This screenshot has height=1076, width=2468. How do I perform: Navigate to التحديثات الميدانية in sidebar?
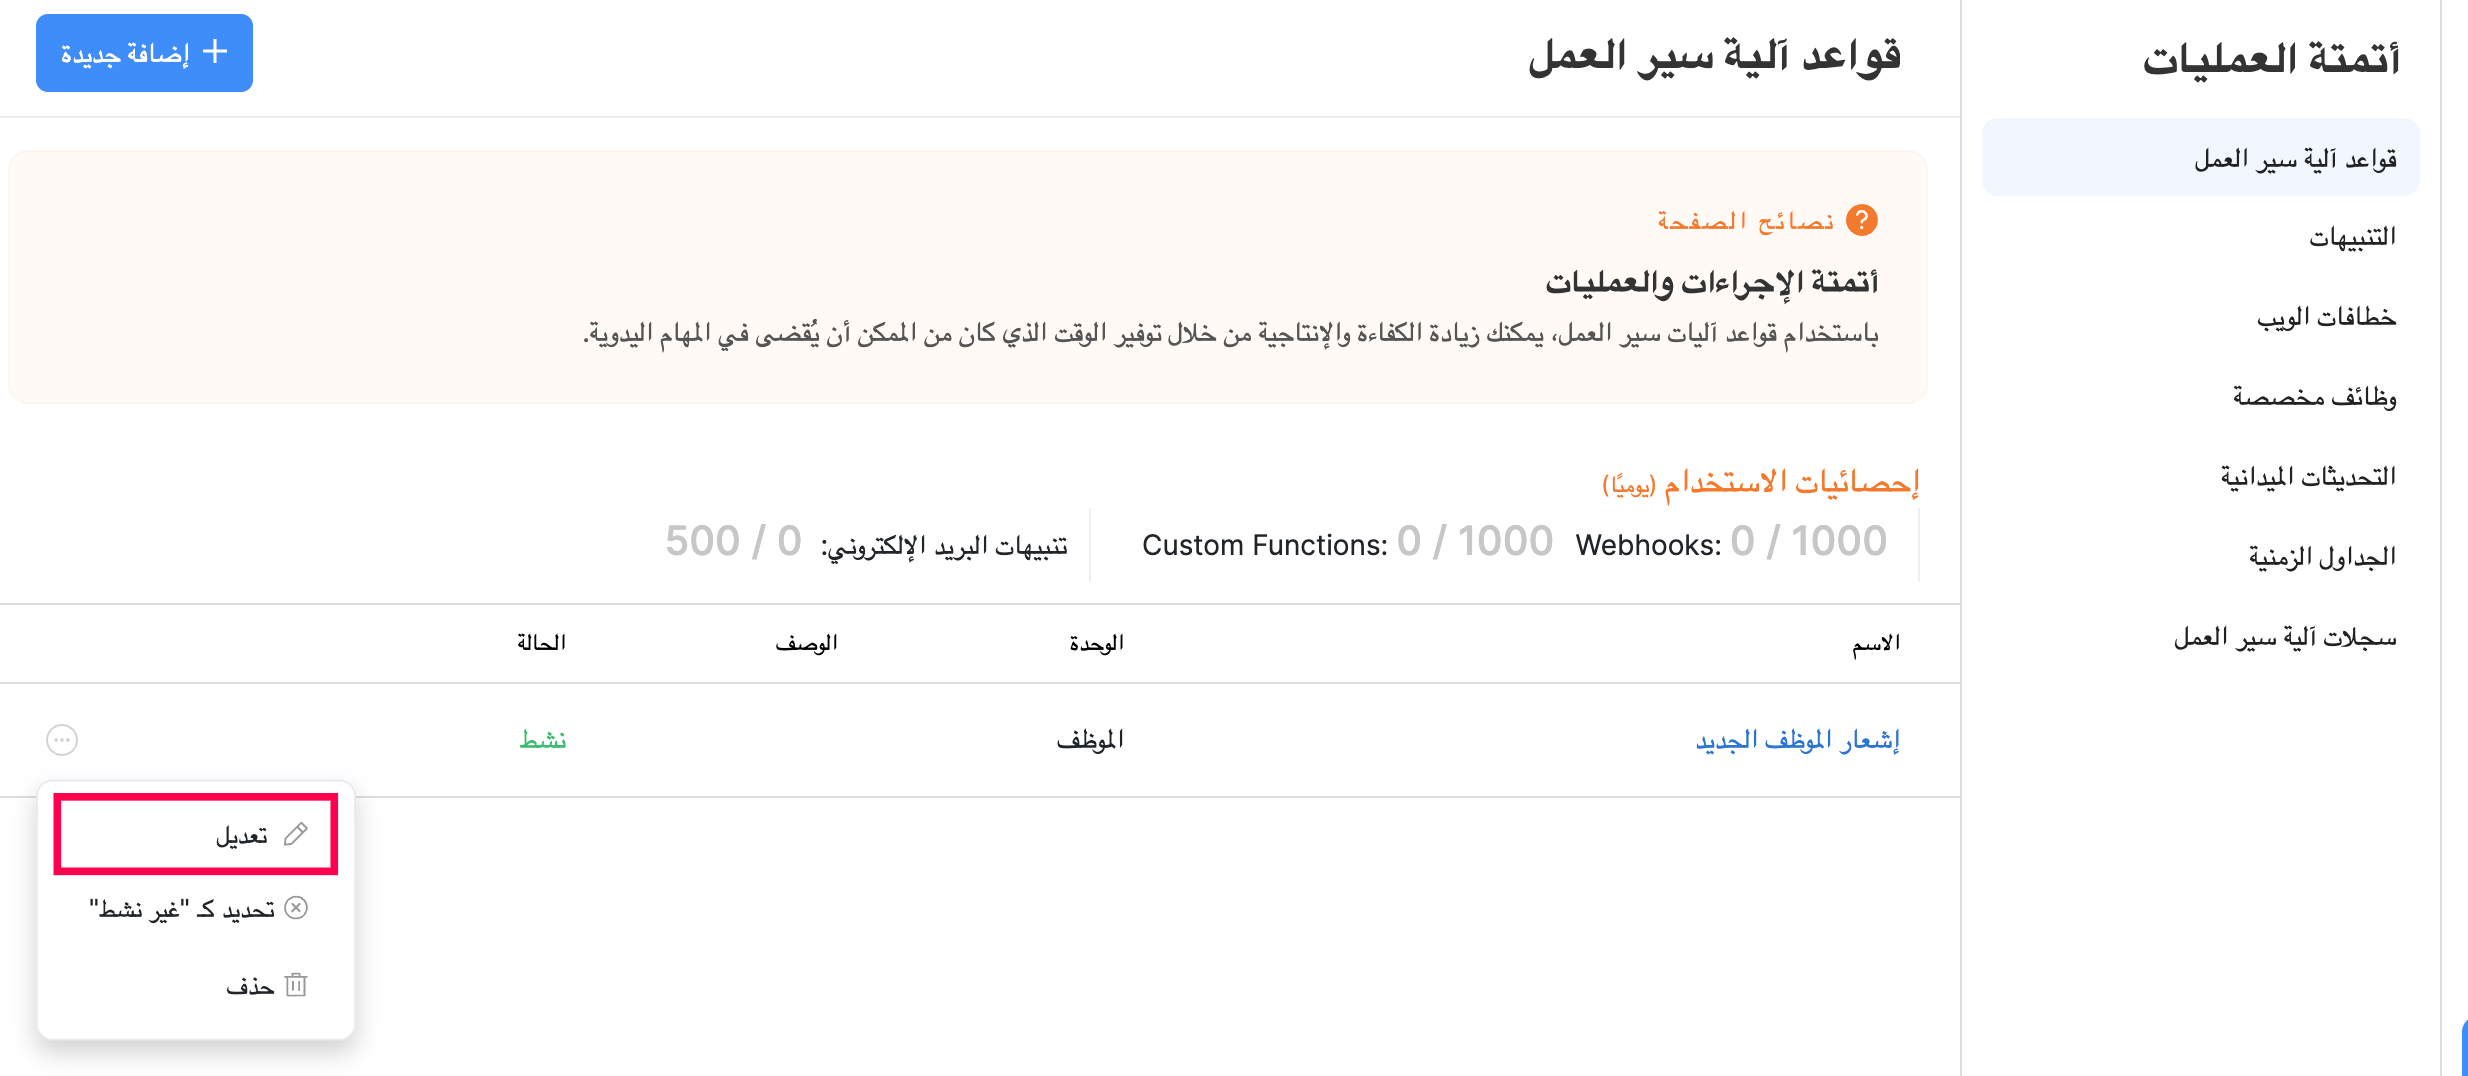[x=2308, y=477]
